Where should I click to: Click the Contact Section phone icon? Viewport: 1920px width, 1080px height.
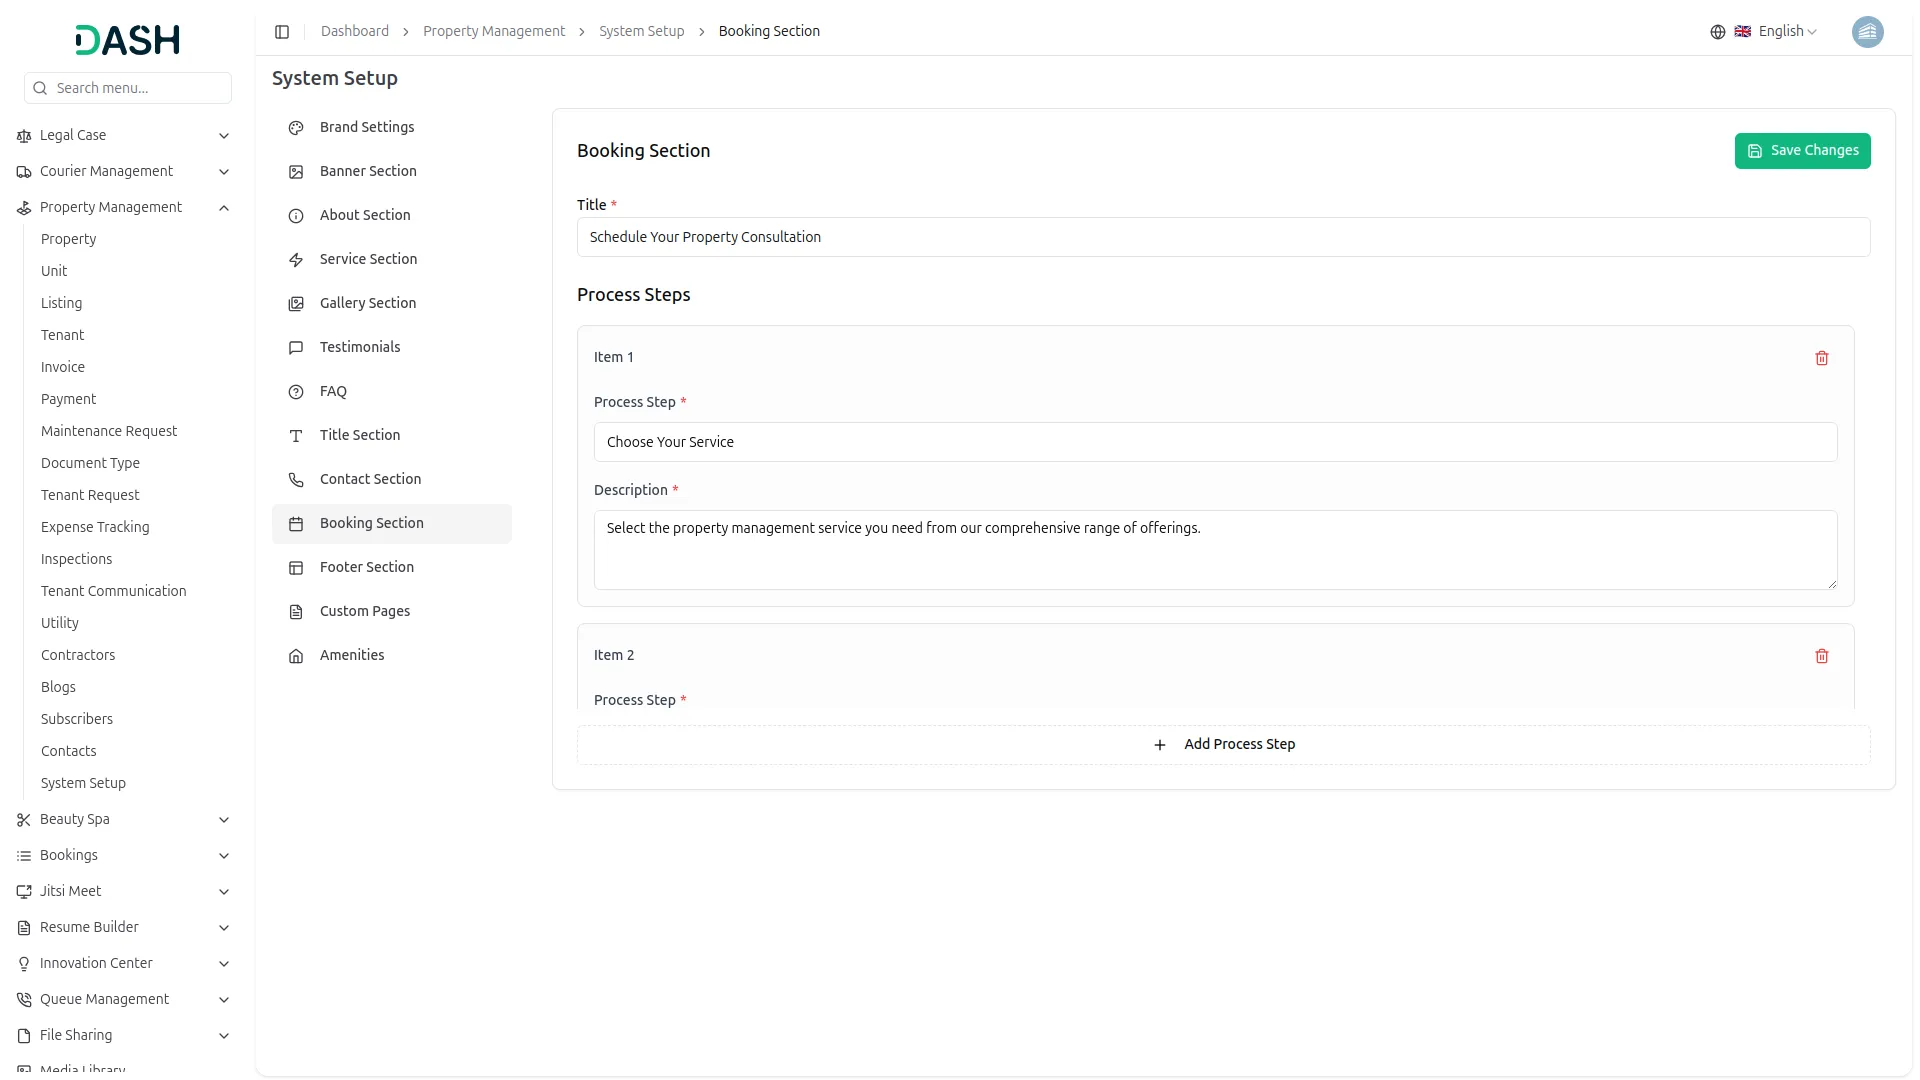pyautogui.click(x=296, y=480)
